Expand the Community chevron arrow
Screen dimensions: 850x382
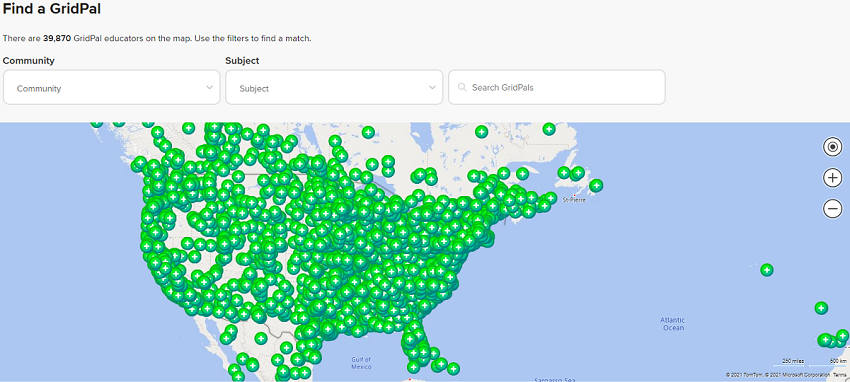tap(210, 87)
